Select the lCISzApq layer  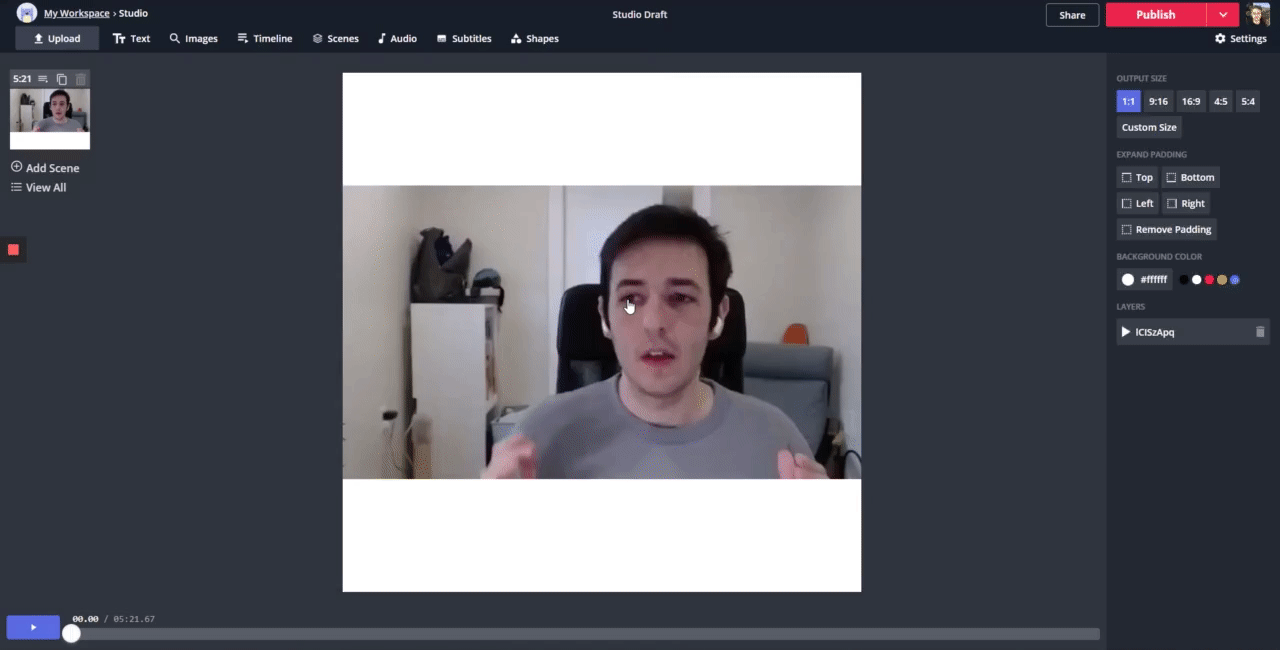1193,332
